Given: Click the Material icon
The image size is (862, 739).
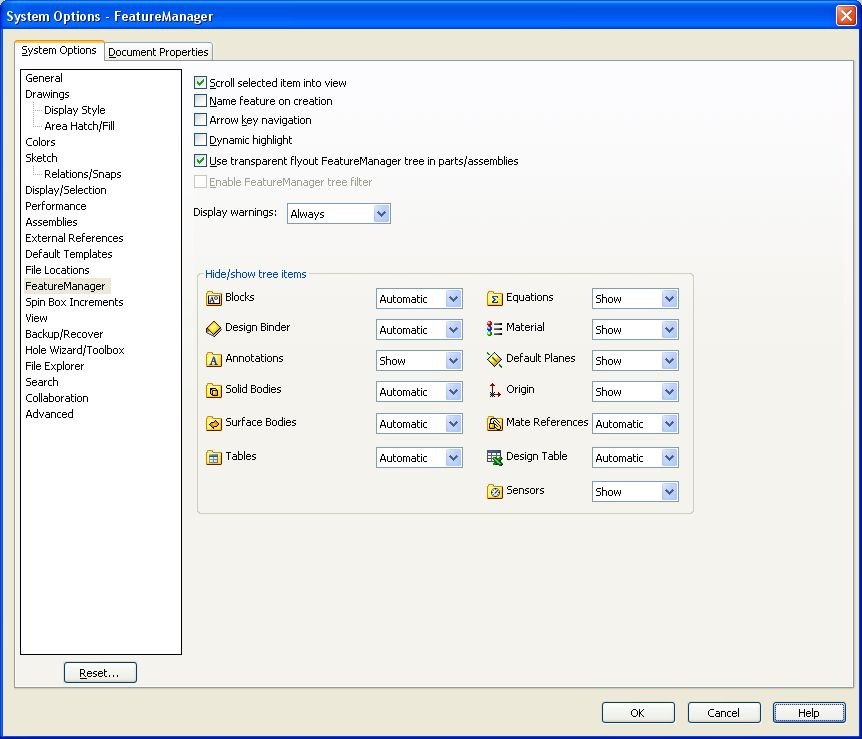Looking at the screenshot, I should [495, 328].
